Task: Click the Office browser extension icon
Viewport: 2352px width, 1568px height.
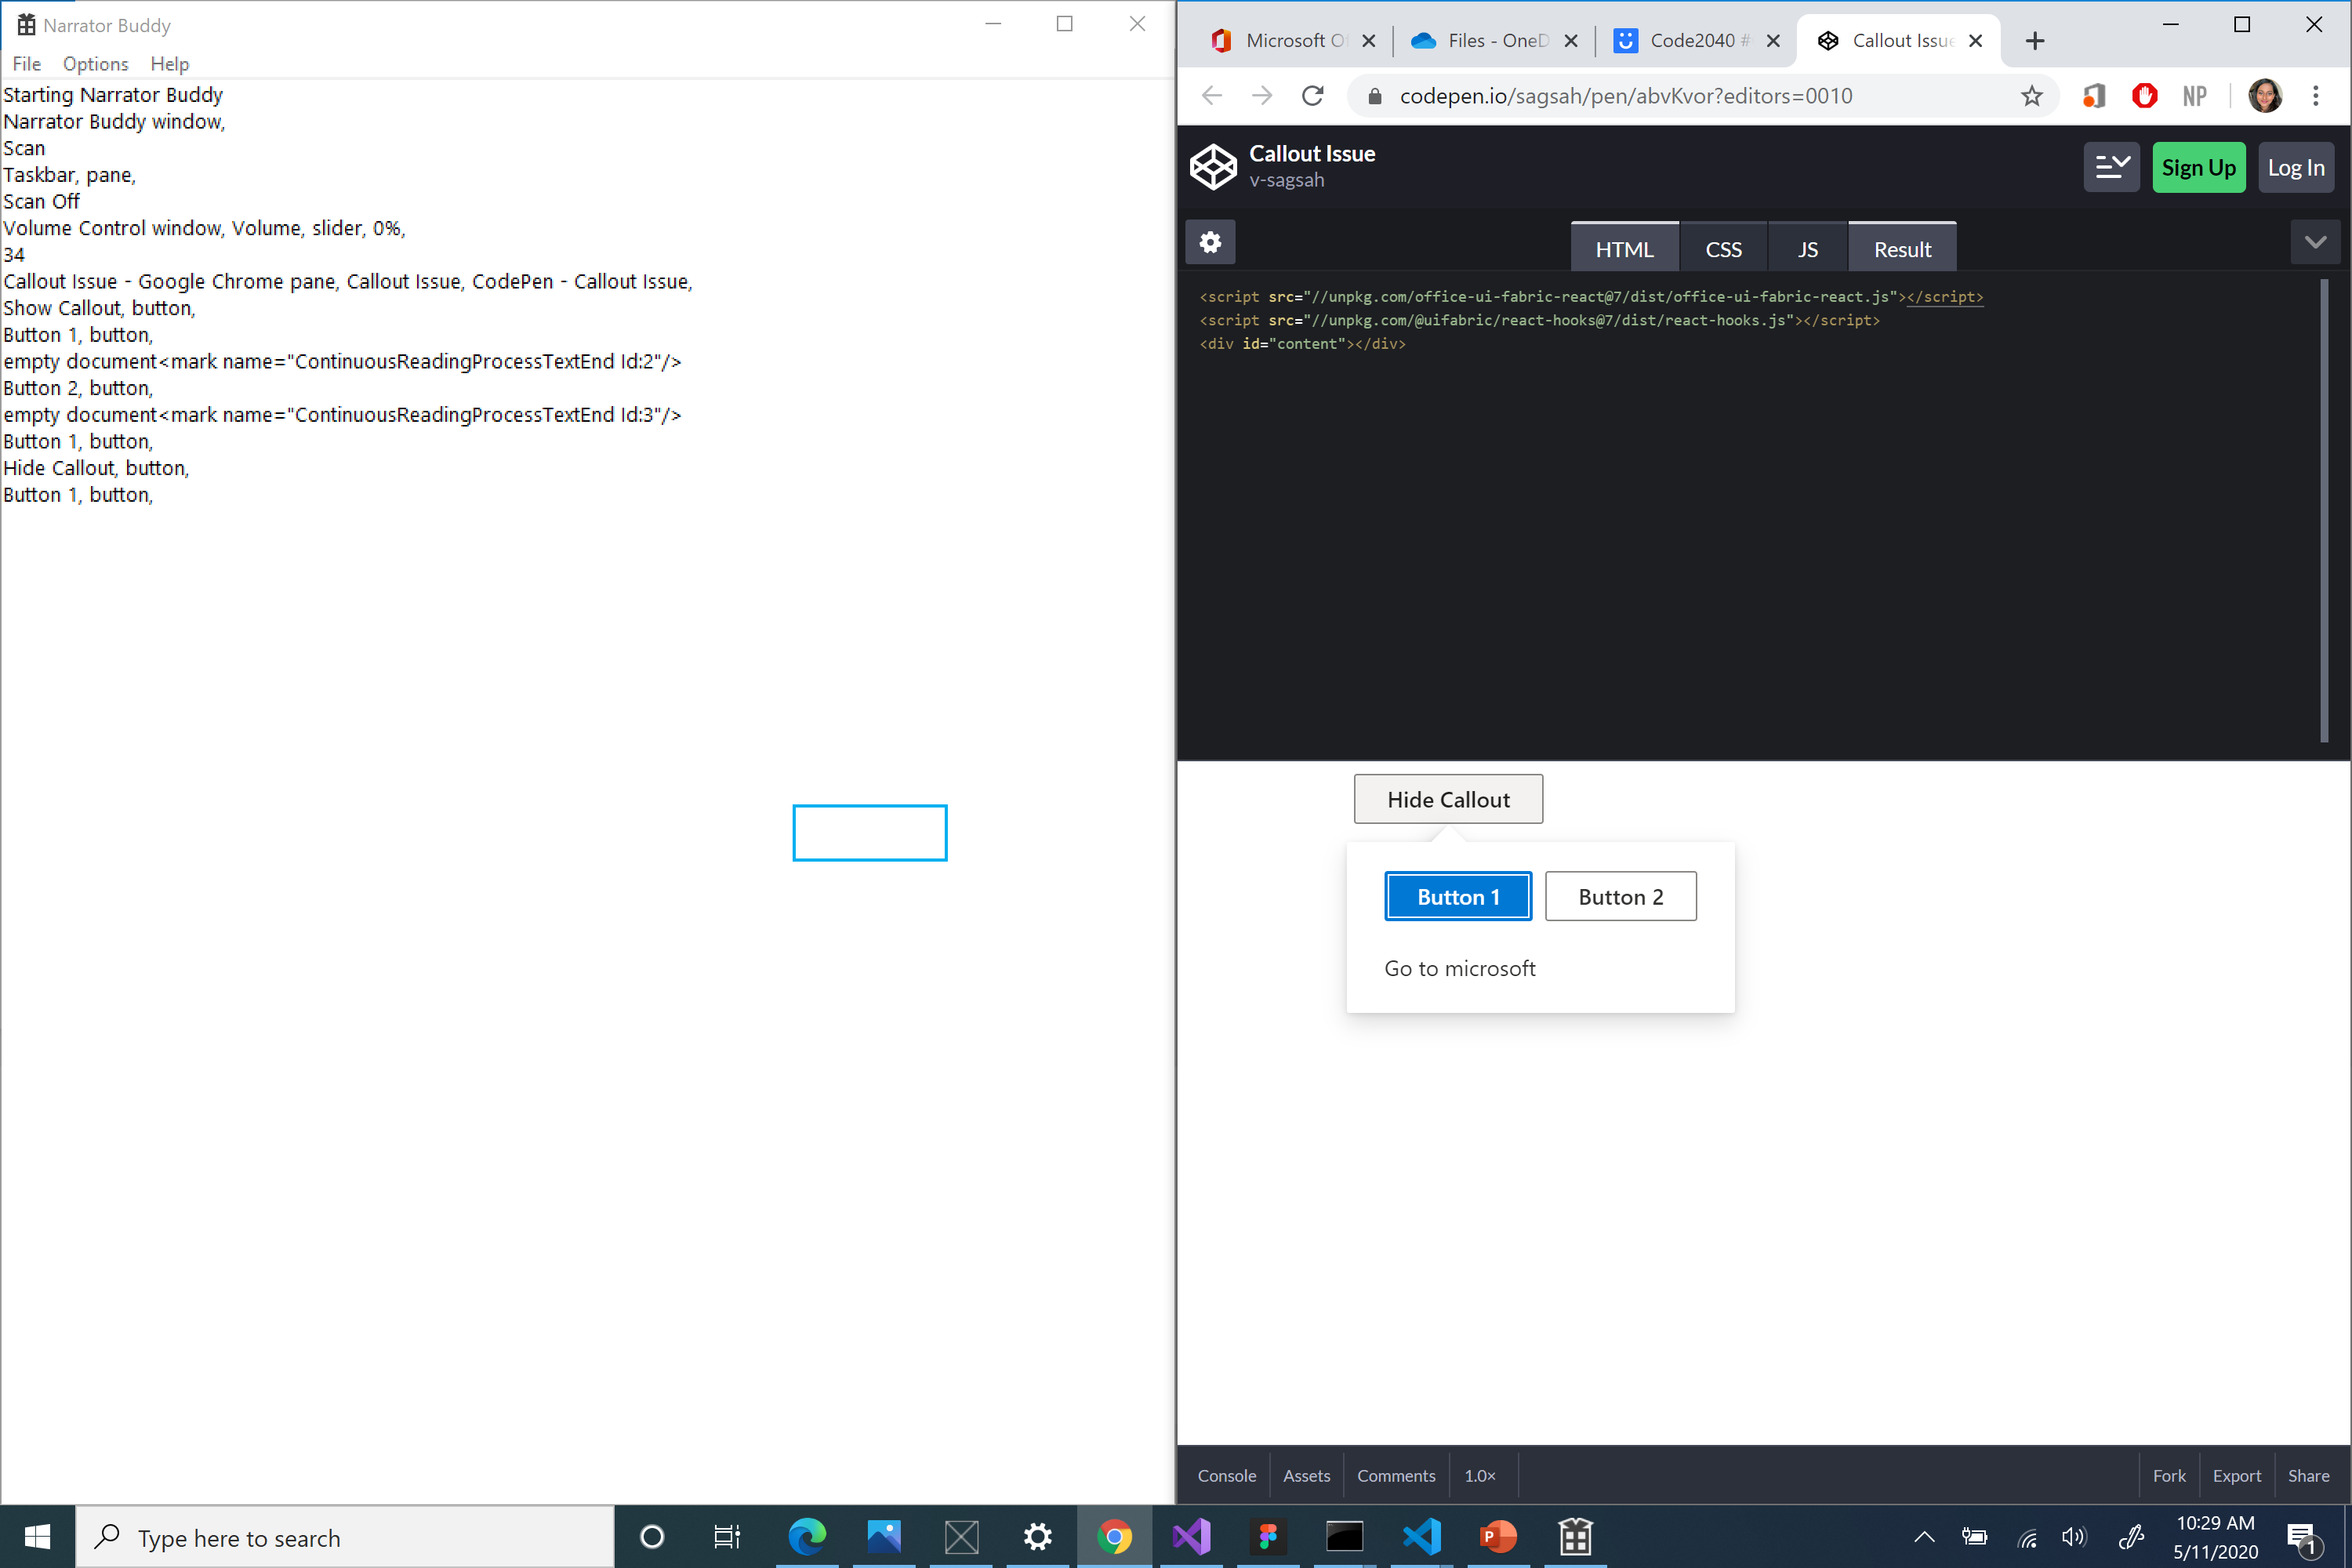Action: click(2095, 95)
